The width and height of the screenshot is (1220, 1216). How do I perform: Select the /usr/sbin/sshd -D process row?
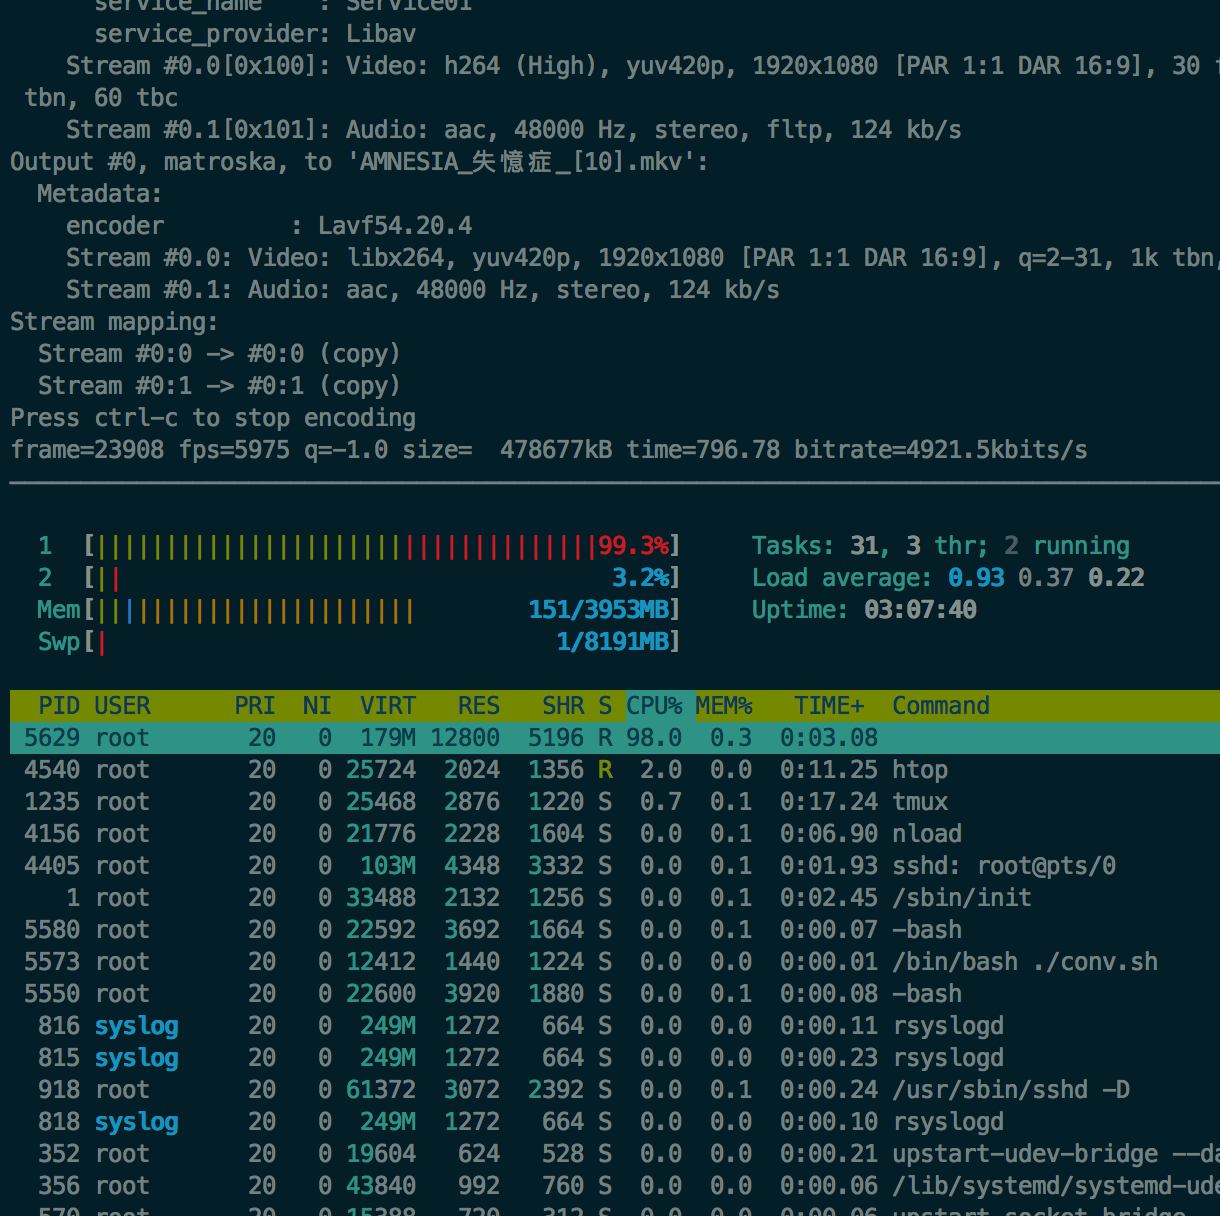(x=615, y=1090)
